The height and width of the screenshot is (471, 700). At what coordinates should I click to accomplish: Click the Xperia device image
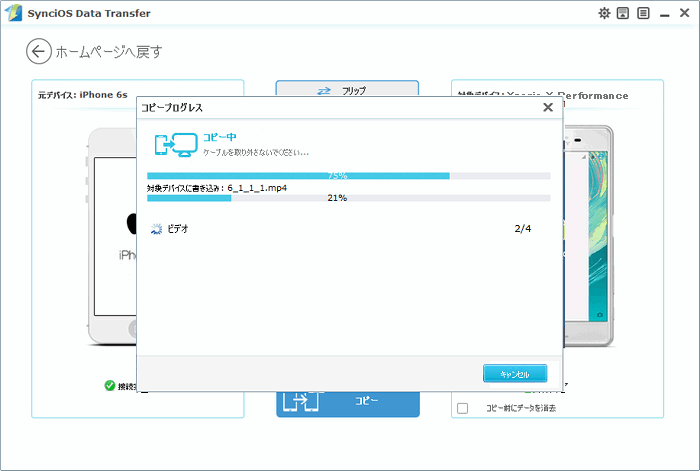pos(588,237)
